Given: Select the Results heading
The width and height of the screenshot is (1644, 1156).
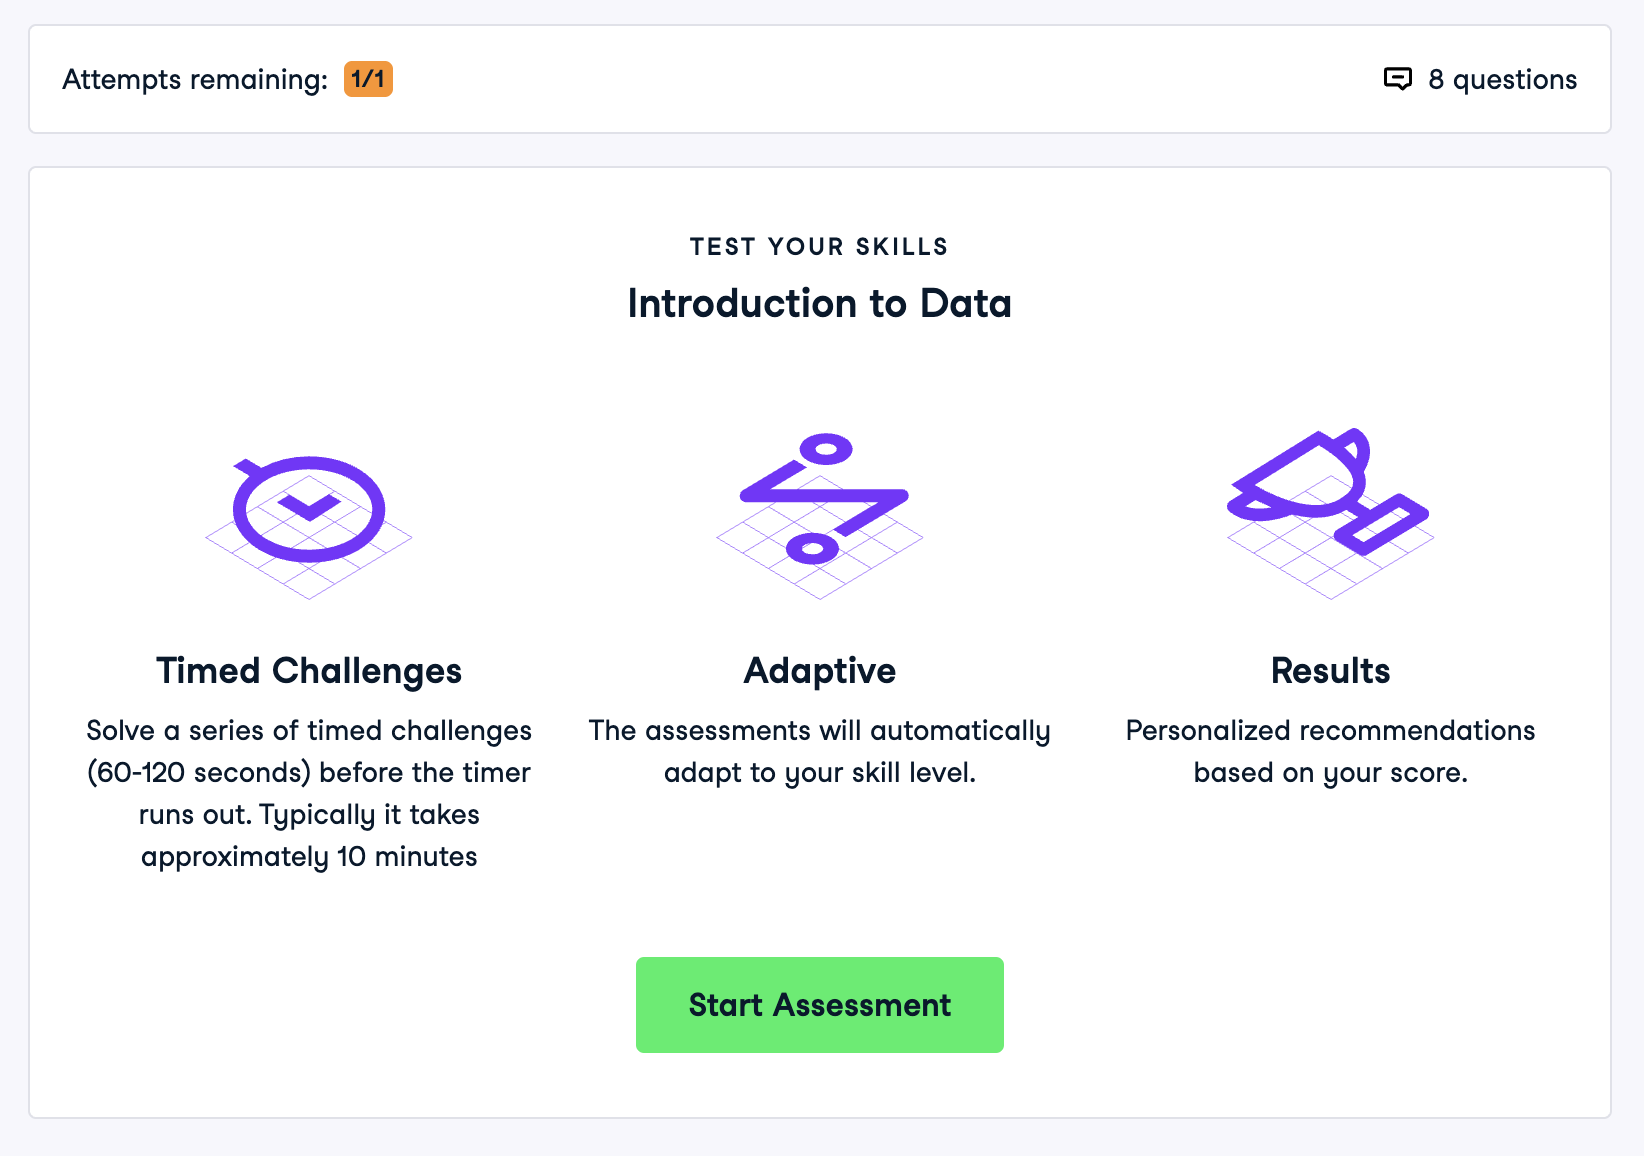Looking at the screenshot, I should click(1330, 671).
